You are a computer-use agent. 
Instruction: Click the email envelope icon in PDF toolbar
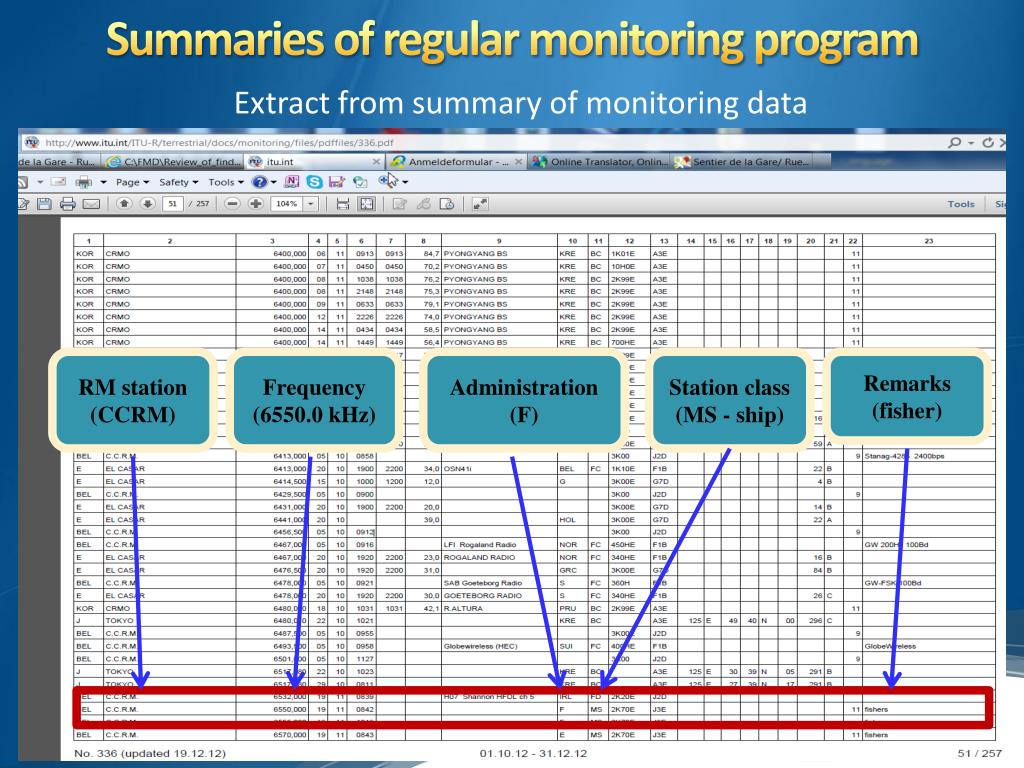pos(91,204)
